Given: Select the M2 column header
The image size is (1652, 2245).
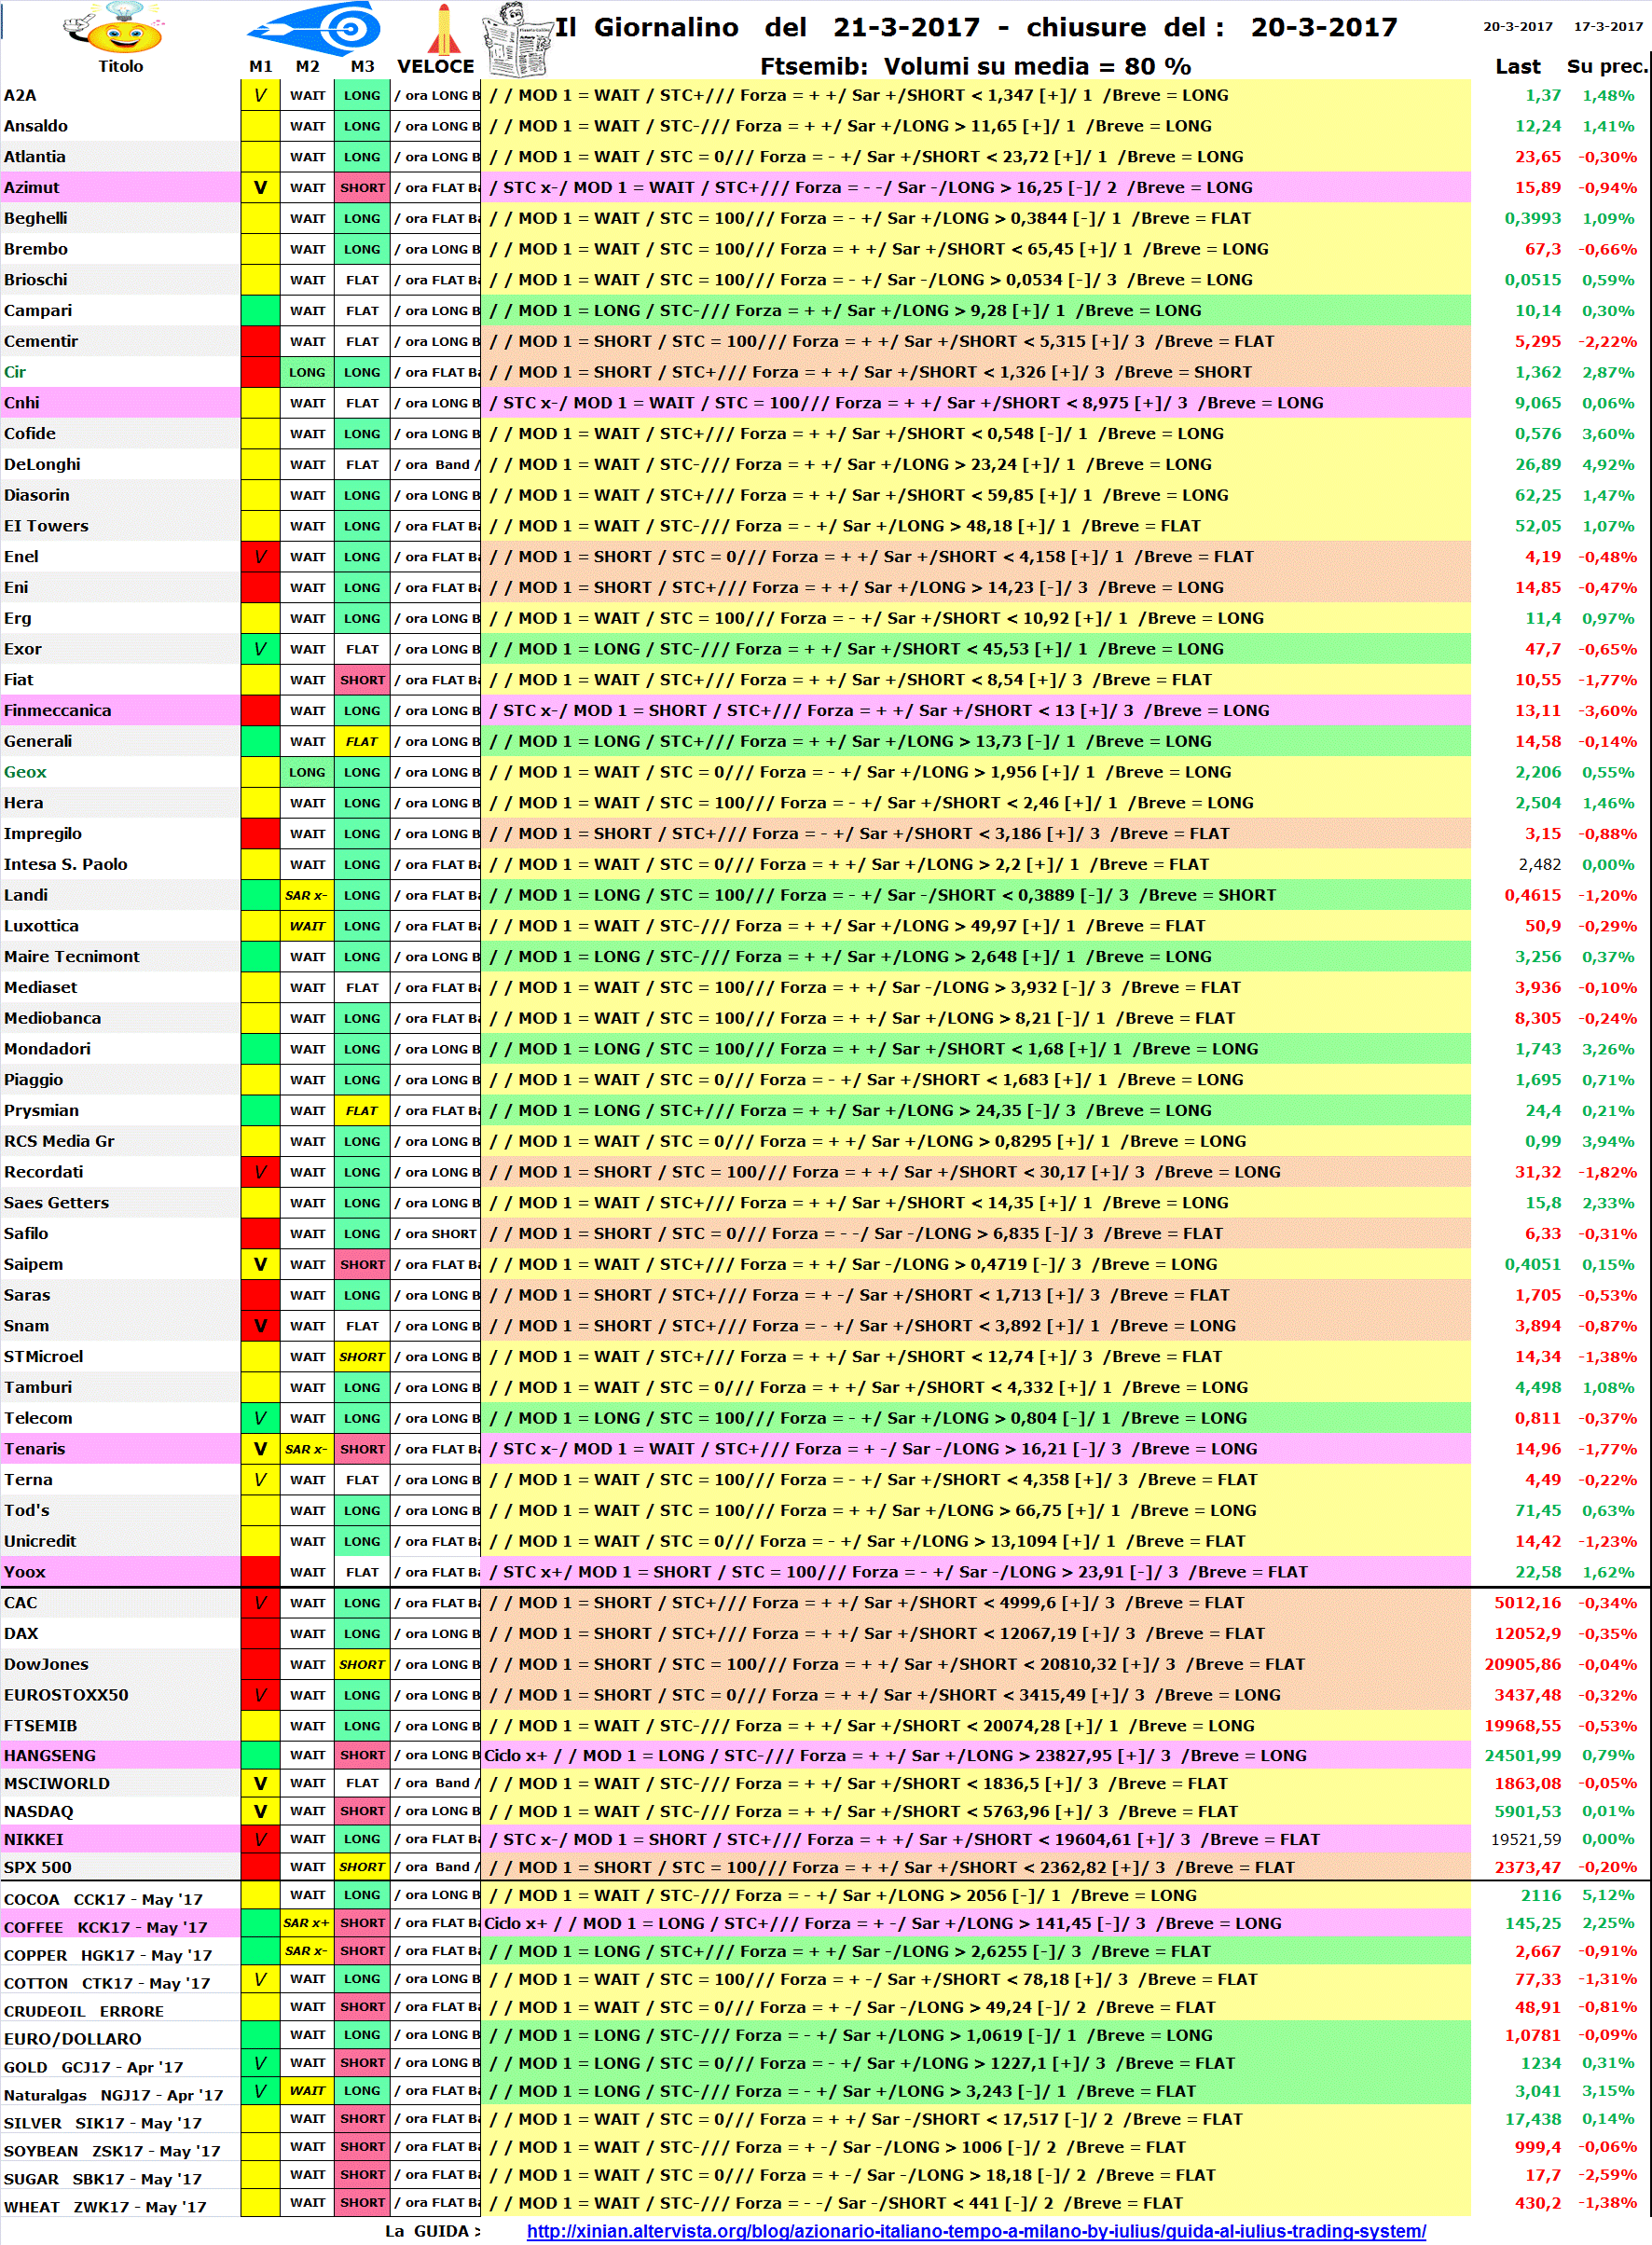Looking at the screenshot, I should pos(307,66).
